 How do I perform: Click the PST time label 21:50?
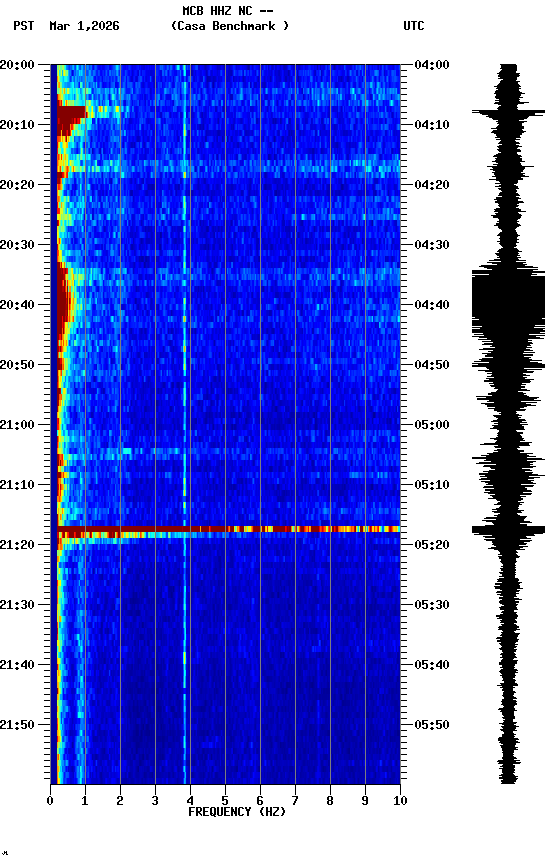coord(17,725)
